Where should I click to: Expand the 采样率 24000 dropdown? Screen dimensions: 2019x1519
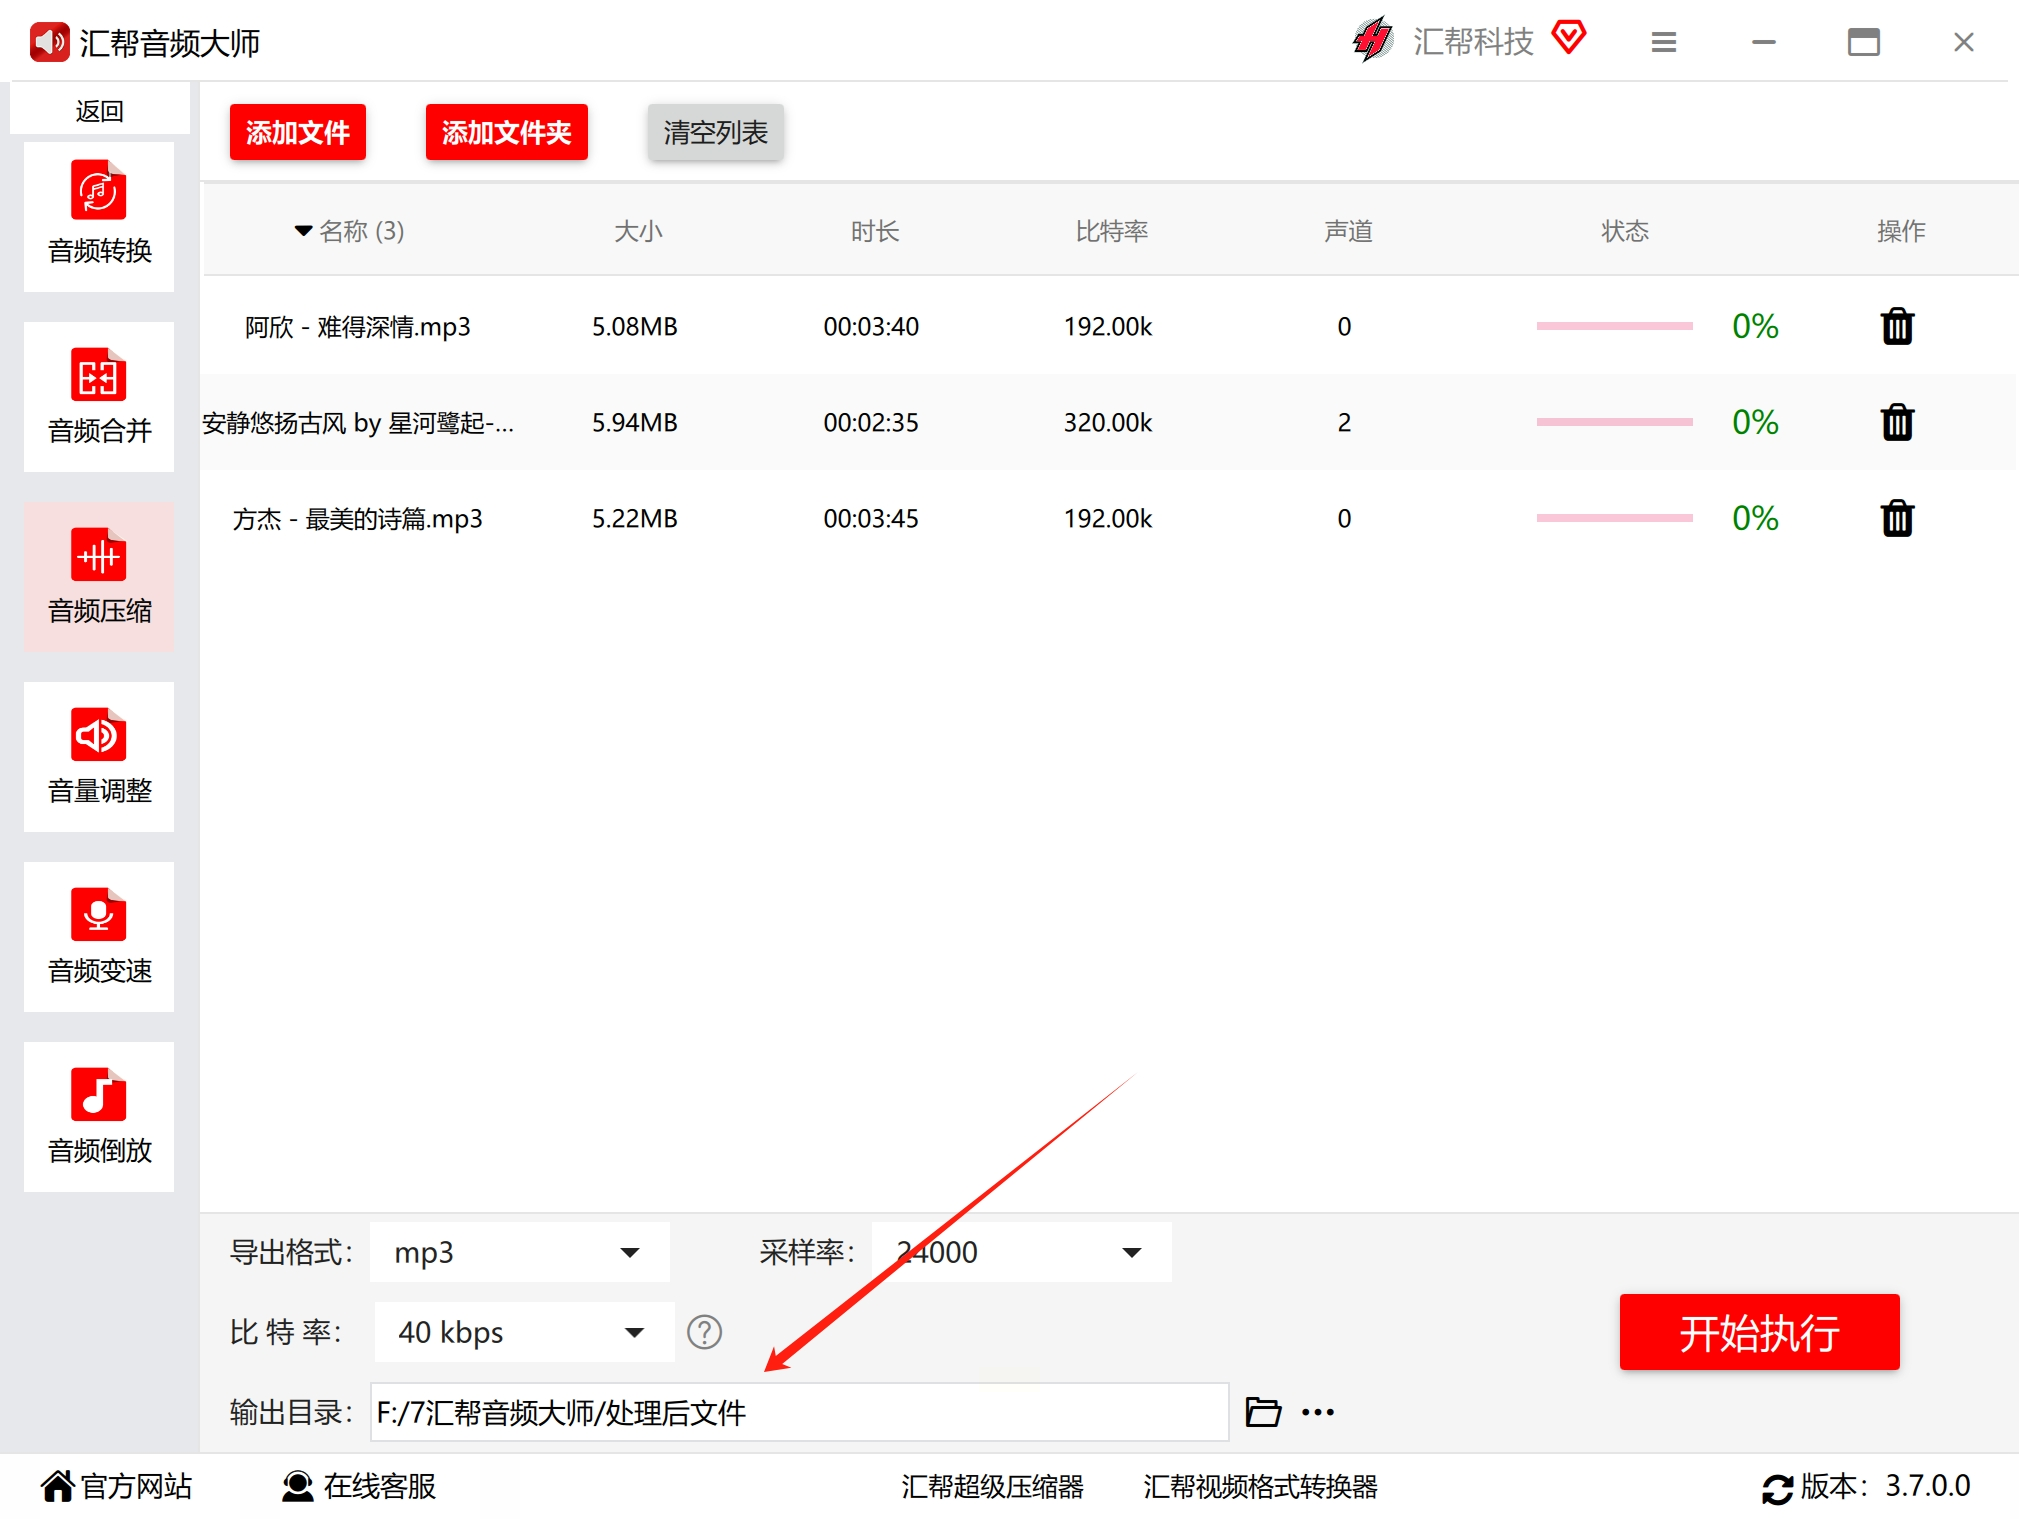click(1021, 1252)
